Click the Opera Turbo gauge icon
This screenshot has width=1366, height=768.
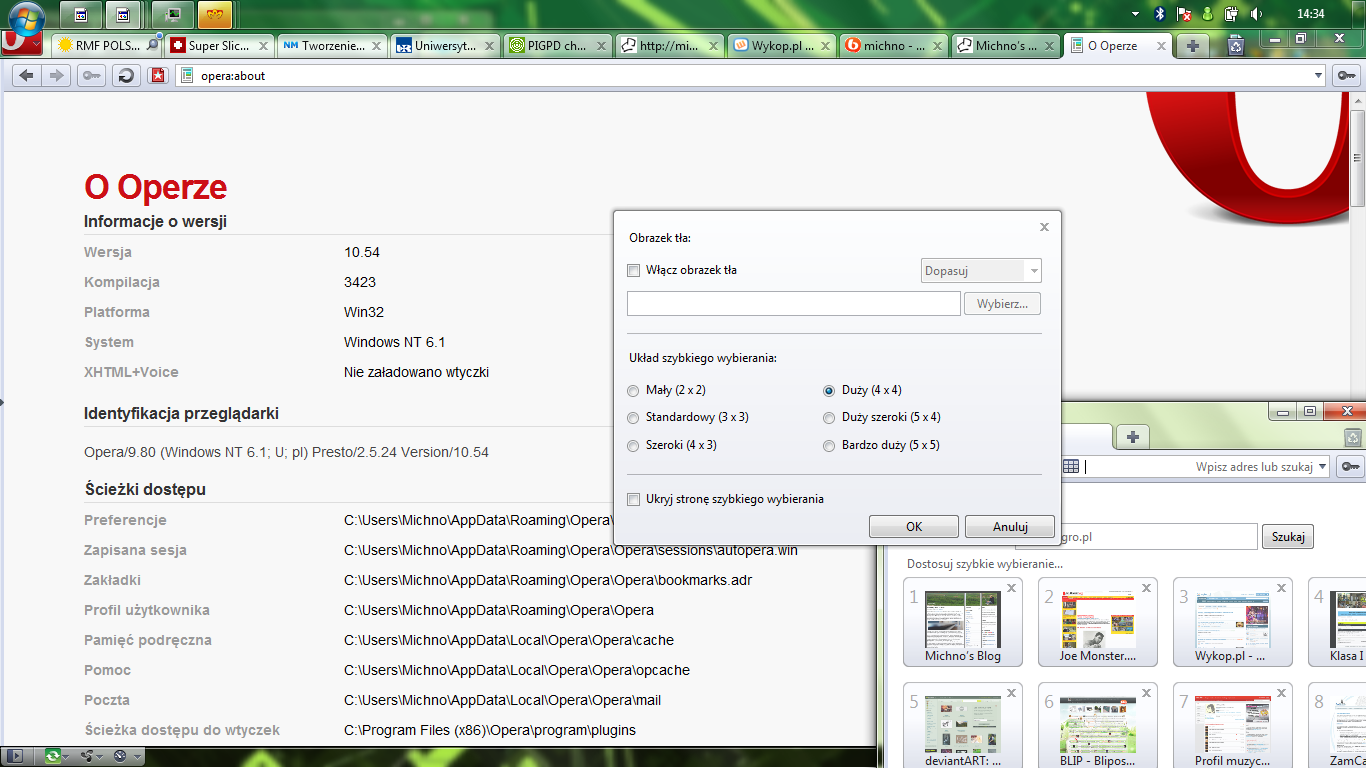(x=120, y=756)
